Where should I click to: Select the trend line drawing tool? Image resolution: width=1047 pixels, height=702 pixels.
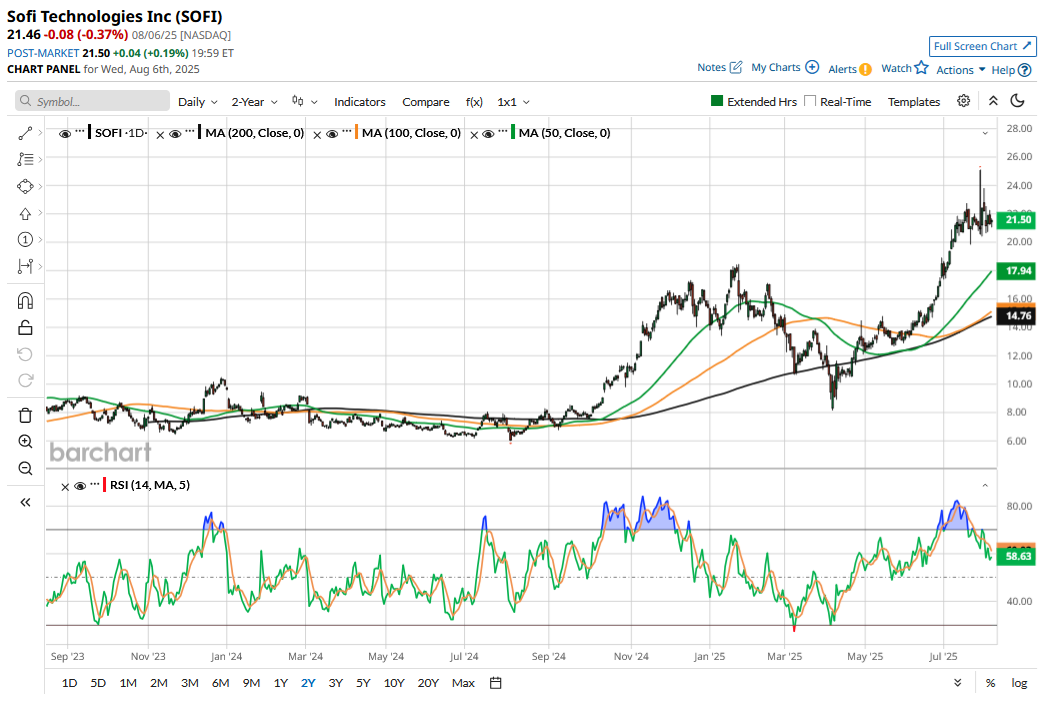coord(25,134)
